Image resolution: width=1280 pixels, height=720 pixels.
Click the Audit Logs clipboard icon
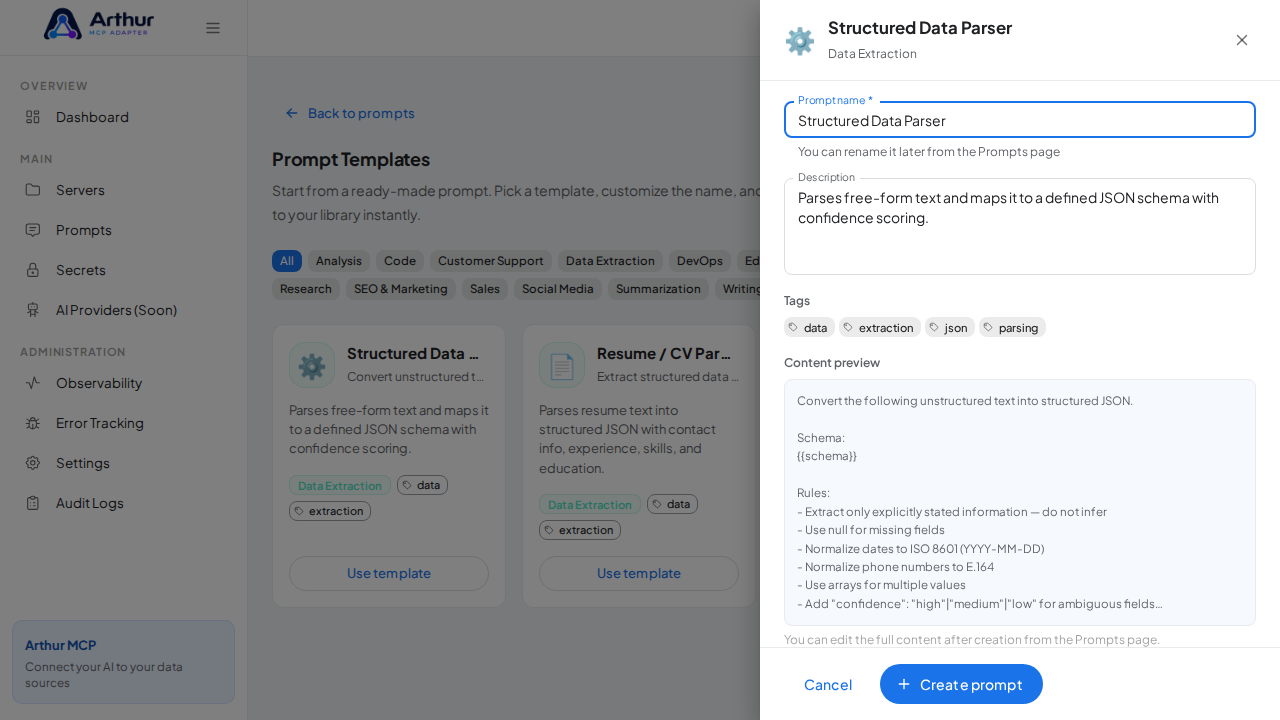(x=33, y=503)
